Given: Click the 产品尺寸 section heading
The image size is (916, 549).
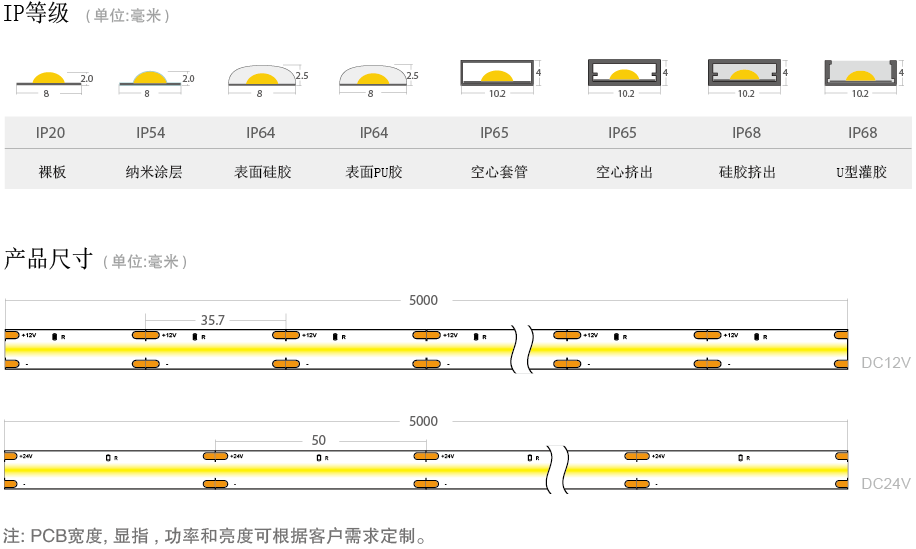Looking at the screenshot, I should [48, 260].
